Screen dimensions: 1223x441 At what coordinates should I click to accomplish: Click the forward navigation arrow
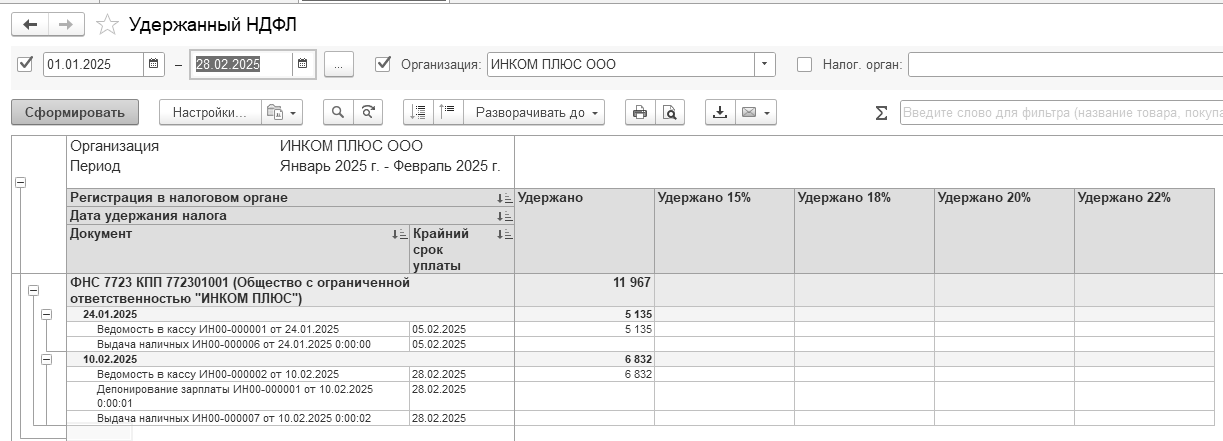point(64,23)
